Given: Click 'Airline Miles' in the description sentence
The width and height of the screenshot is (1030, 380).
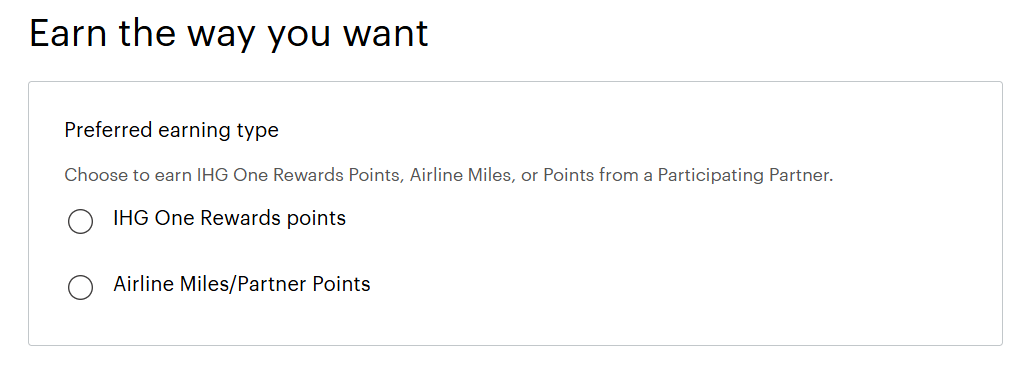Looking at the screenshot, I should point(462,176).
